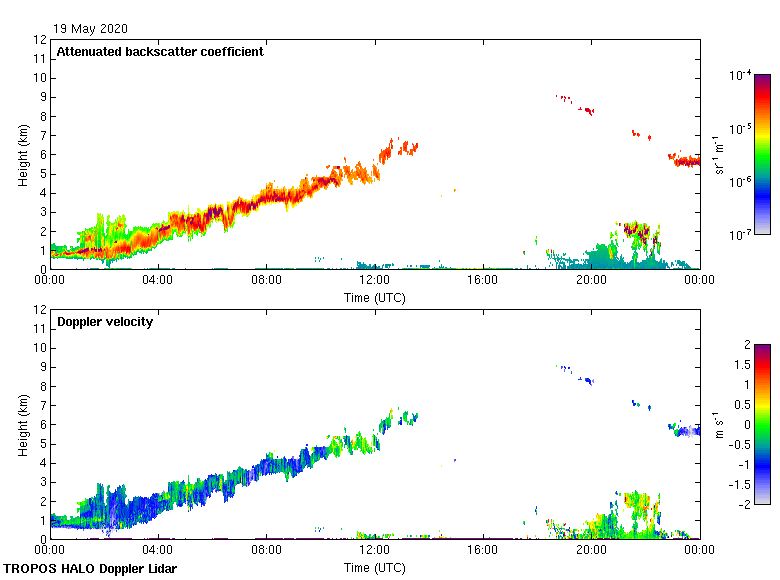Viewport: 780px width, 580px height.
Task: Click "Time (UTC)" label under the Doppler plot
Action: tap(375, 568)
